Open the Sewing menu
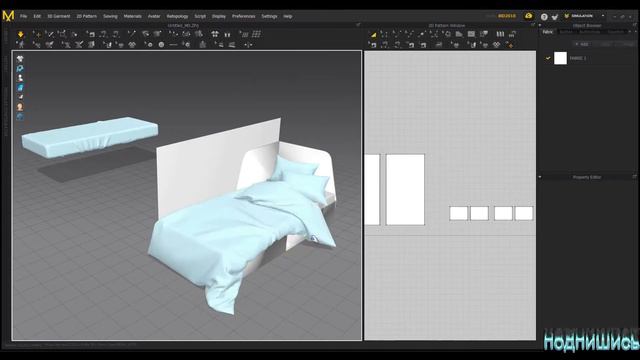This screenshot has height=360, width=640. 110,16
